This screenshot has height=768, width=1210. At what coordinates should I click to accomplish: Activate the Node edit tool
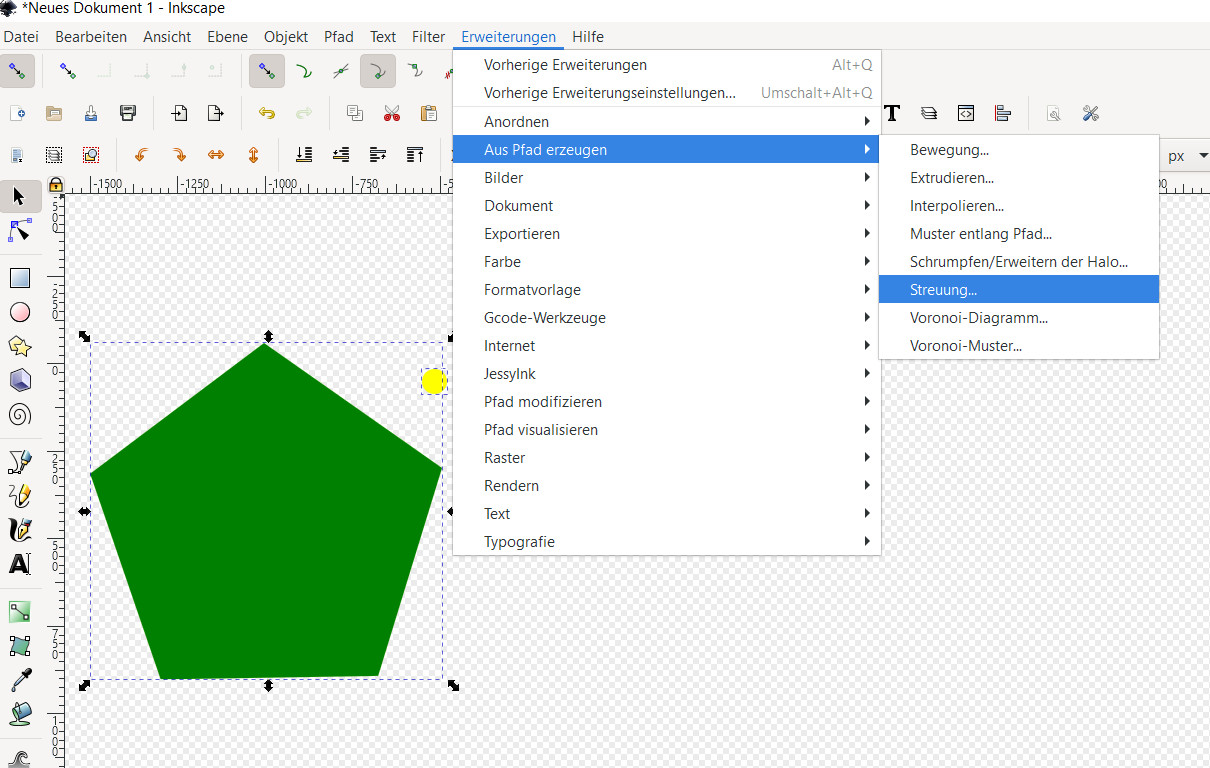[19, 230]
